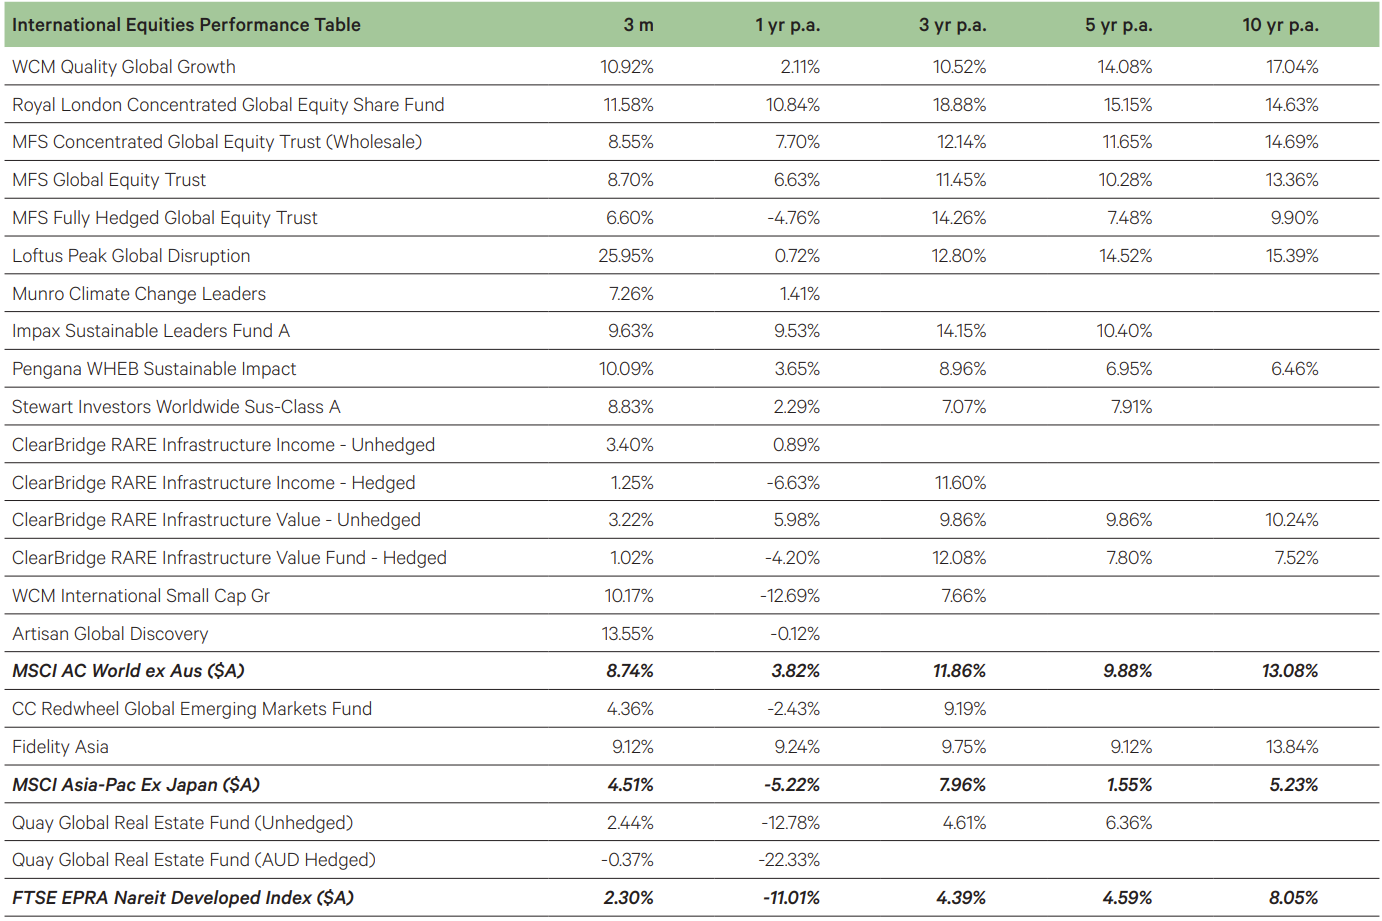Screen dimensions: 1382x921
Task: Select the '10 yr p.a.' column header
Action: (1281, 25)
